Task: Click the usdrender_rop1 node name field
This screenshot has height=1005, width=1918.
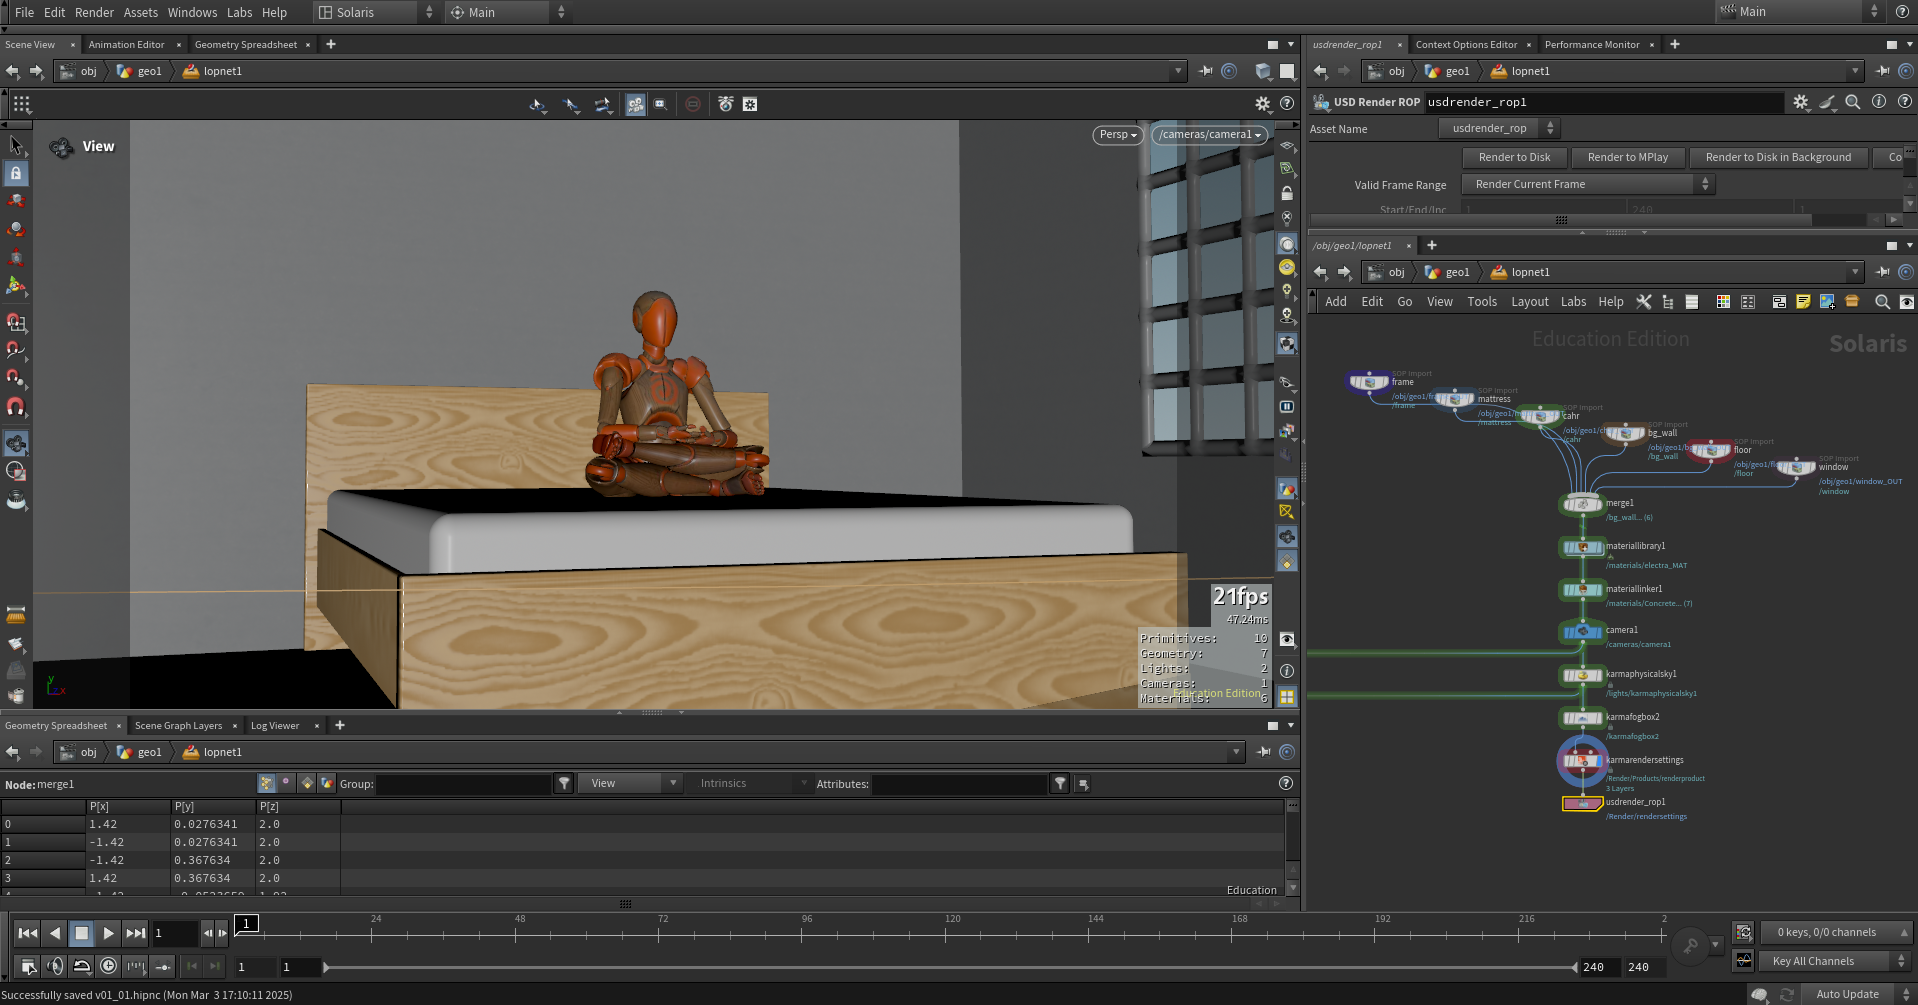Action: tap(1604, 102)
